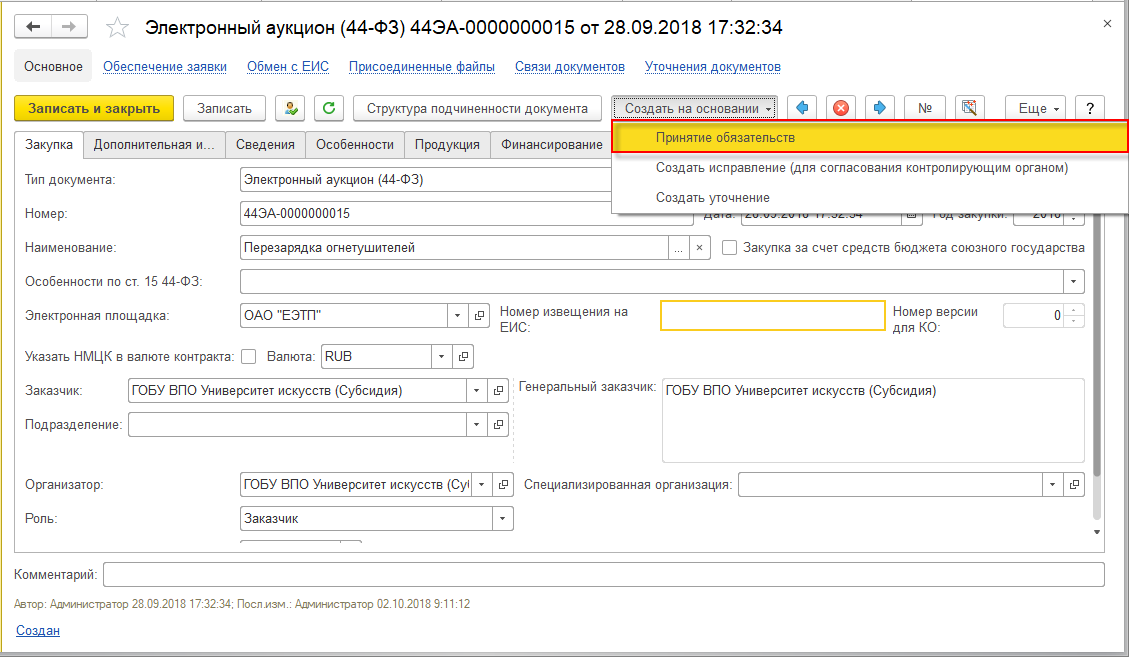Switch to the Дополнительная и... tab
1129x657 pixels.
coord(154,145)
